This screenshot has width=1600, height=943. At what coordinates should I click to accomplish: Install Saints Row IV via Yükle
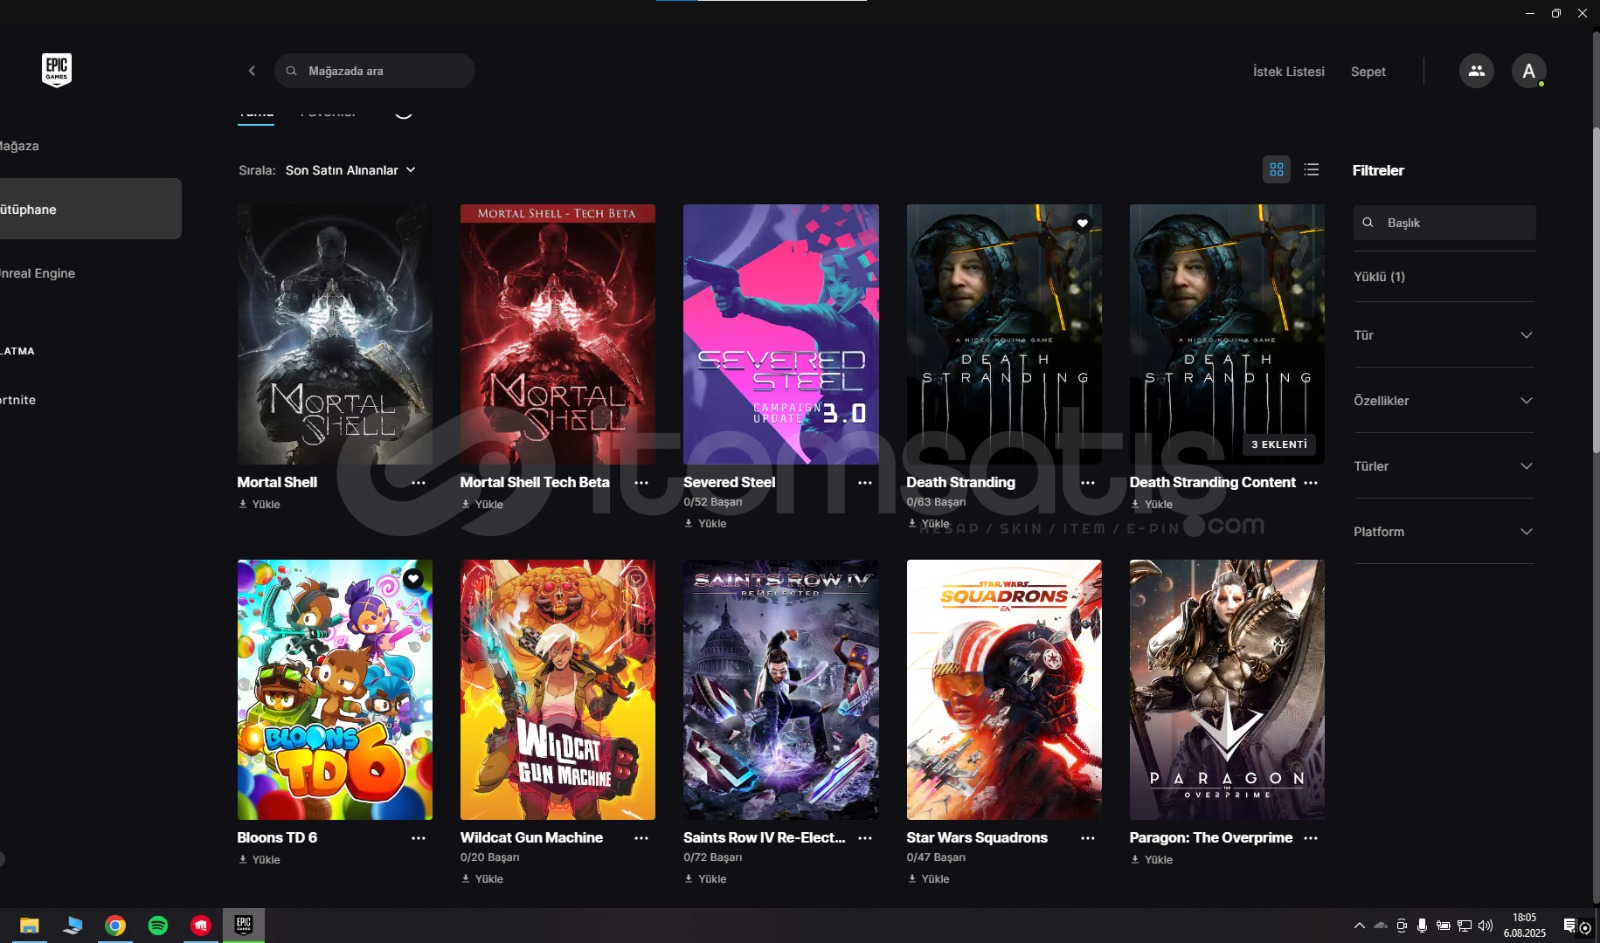tap(706, 879)
